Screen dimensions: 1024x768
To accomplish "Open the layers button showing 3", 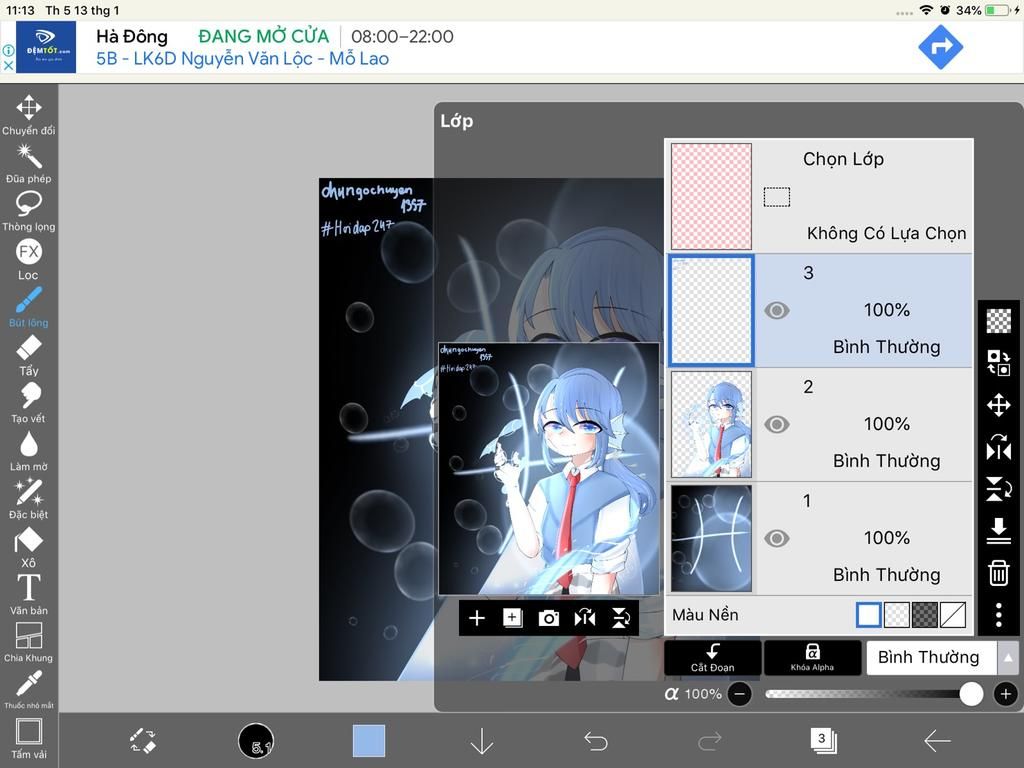I will click(823, 741).
